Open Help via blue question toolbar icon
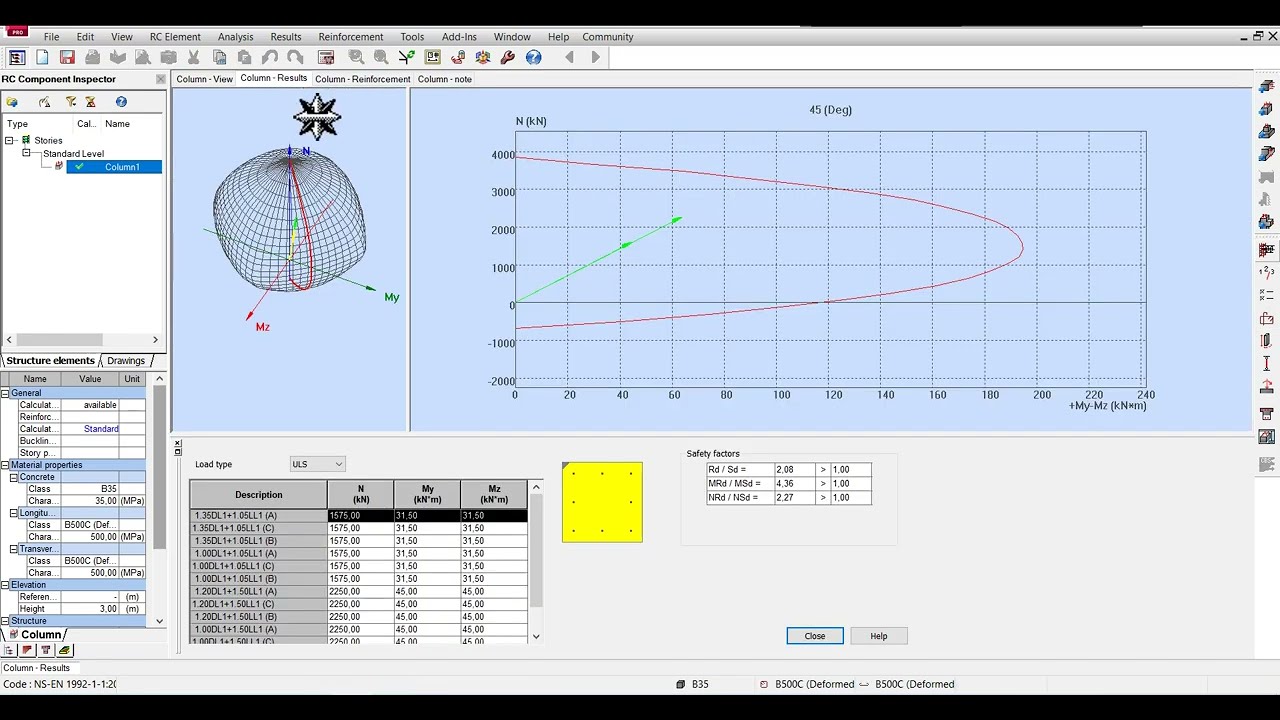The image size is (1280, 720). [533, 58]
